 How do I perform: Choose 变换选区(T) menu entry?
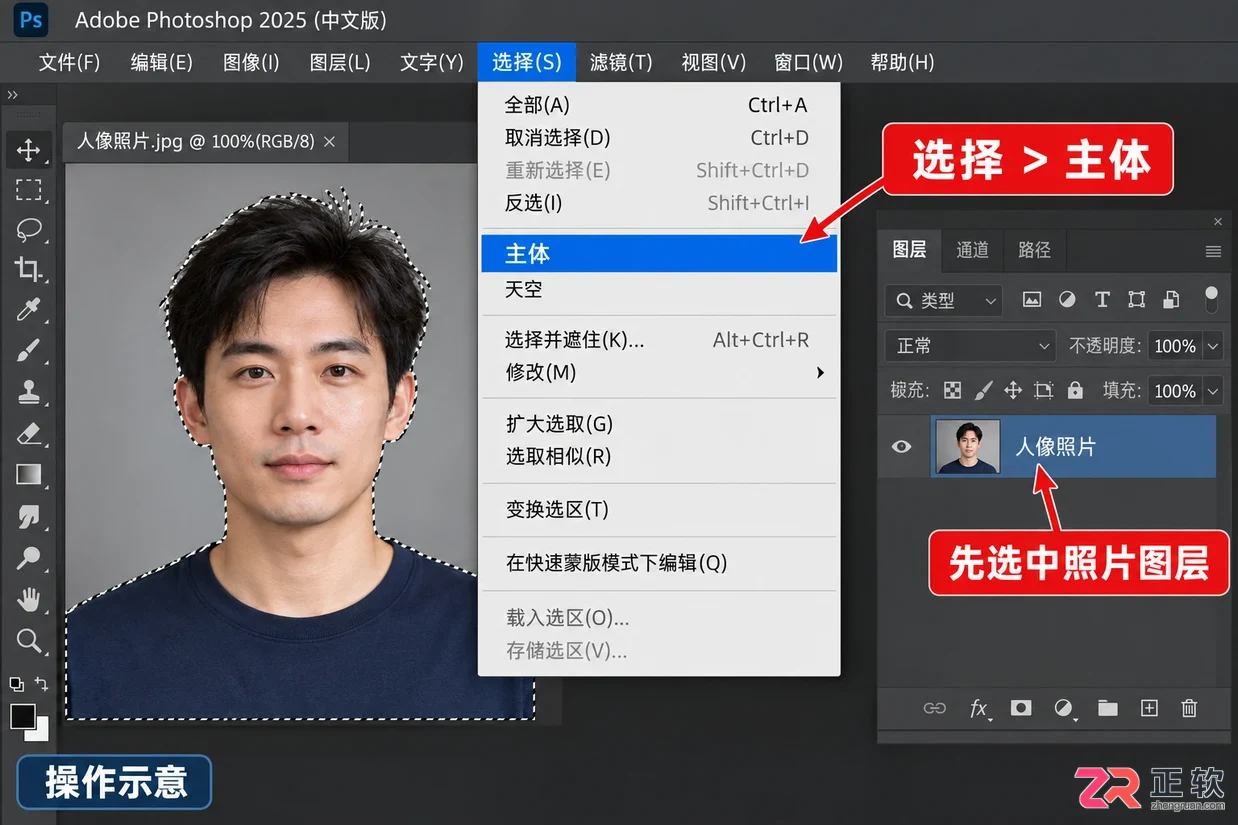pyautogui.click(x=658, y=510)
